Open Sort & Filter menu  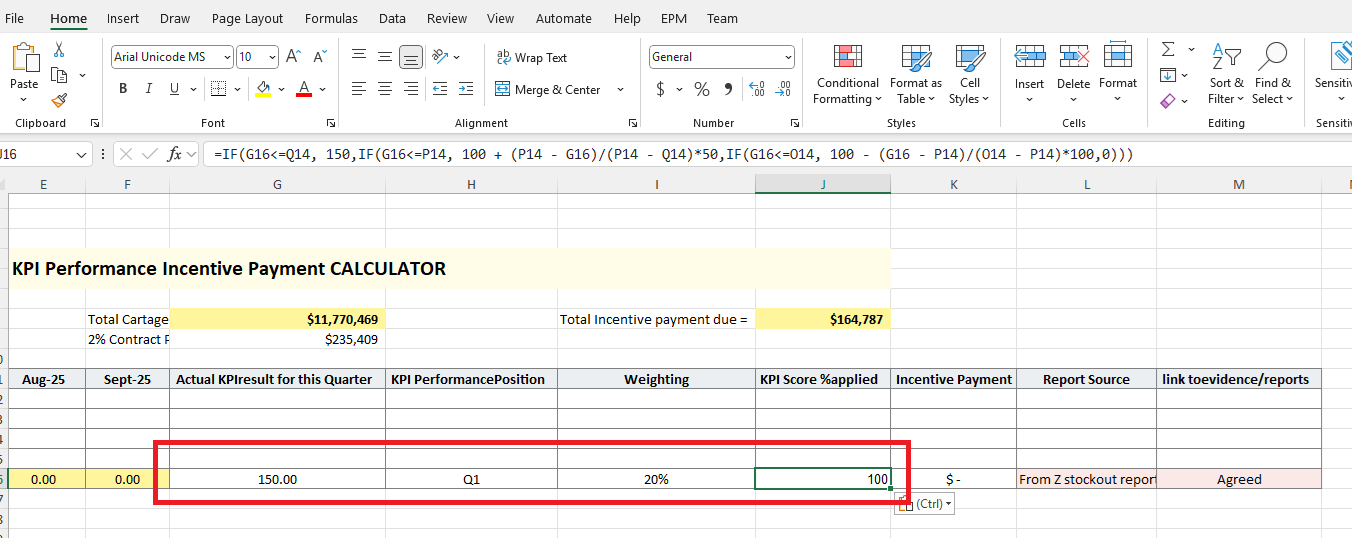[1226, 74]
